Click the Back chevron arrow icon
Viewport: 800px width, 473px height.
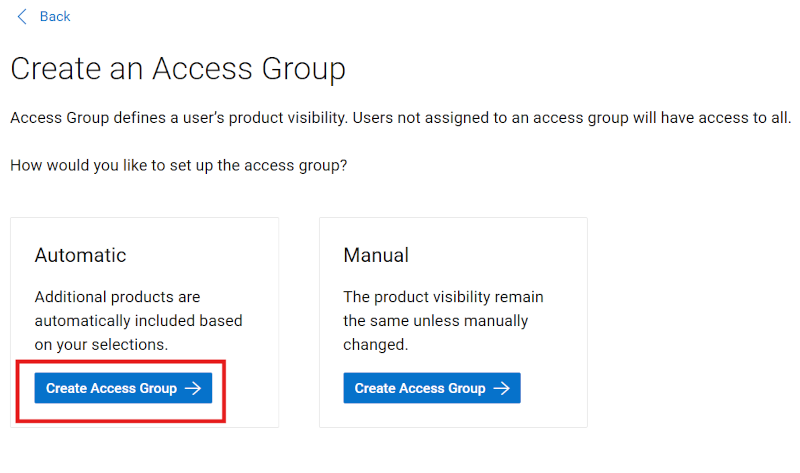coord(23,16)
